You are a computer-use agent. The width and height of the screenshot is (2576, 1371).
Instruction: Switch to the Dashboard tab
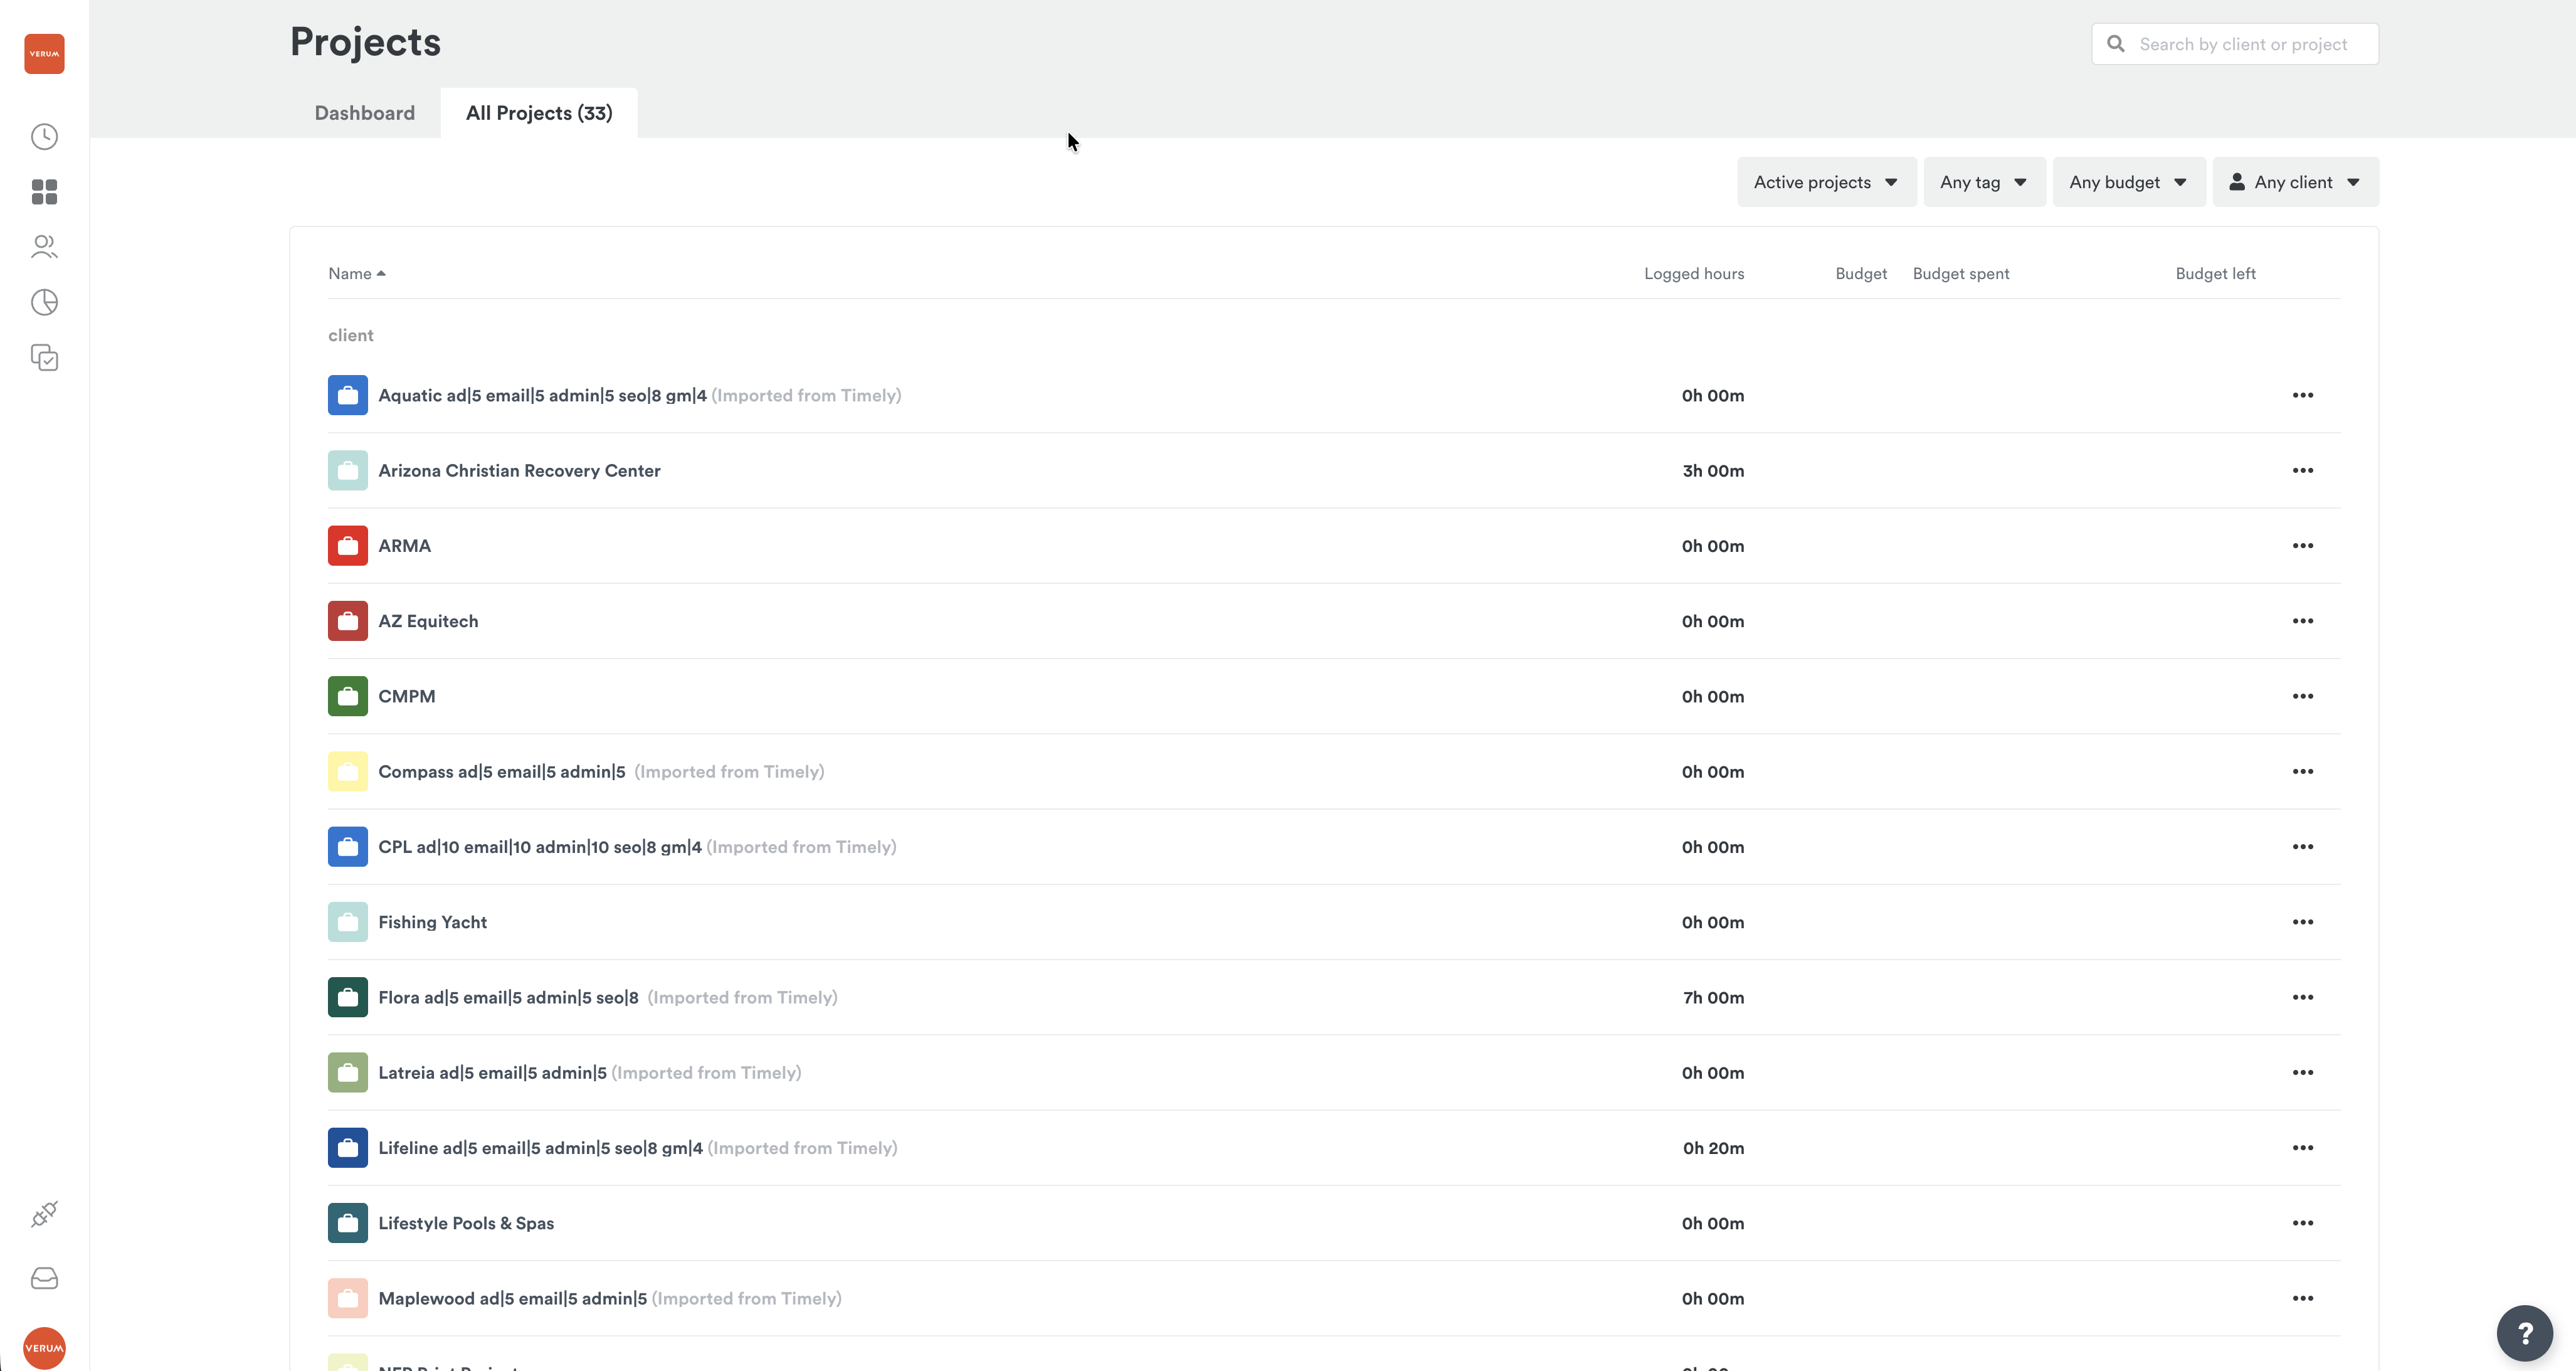[365, 113]
